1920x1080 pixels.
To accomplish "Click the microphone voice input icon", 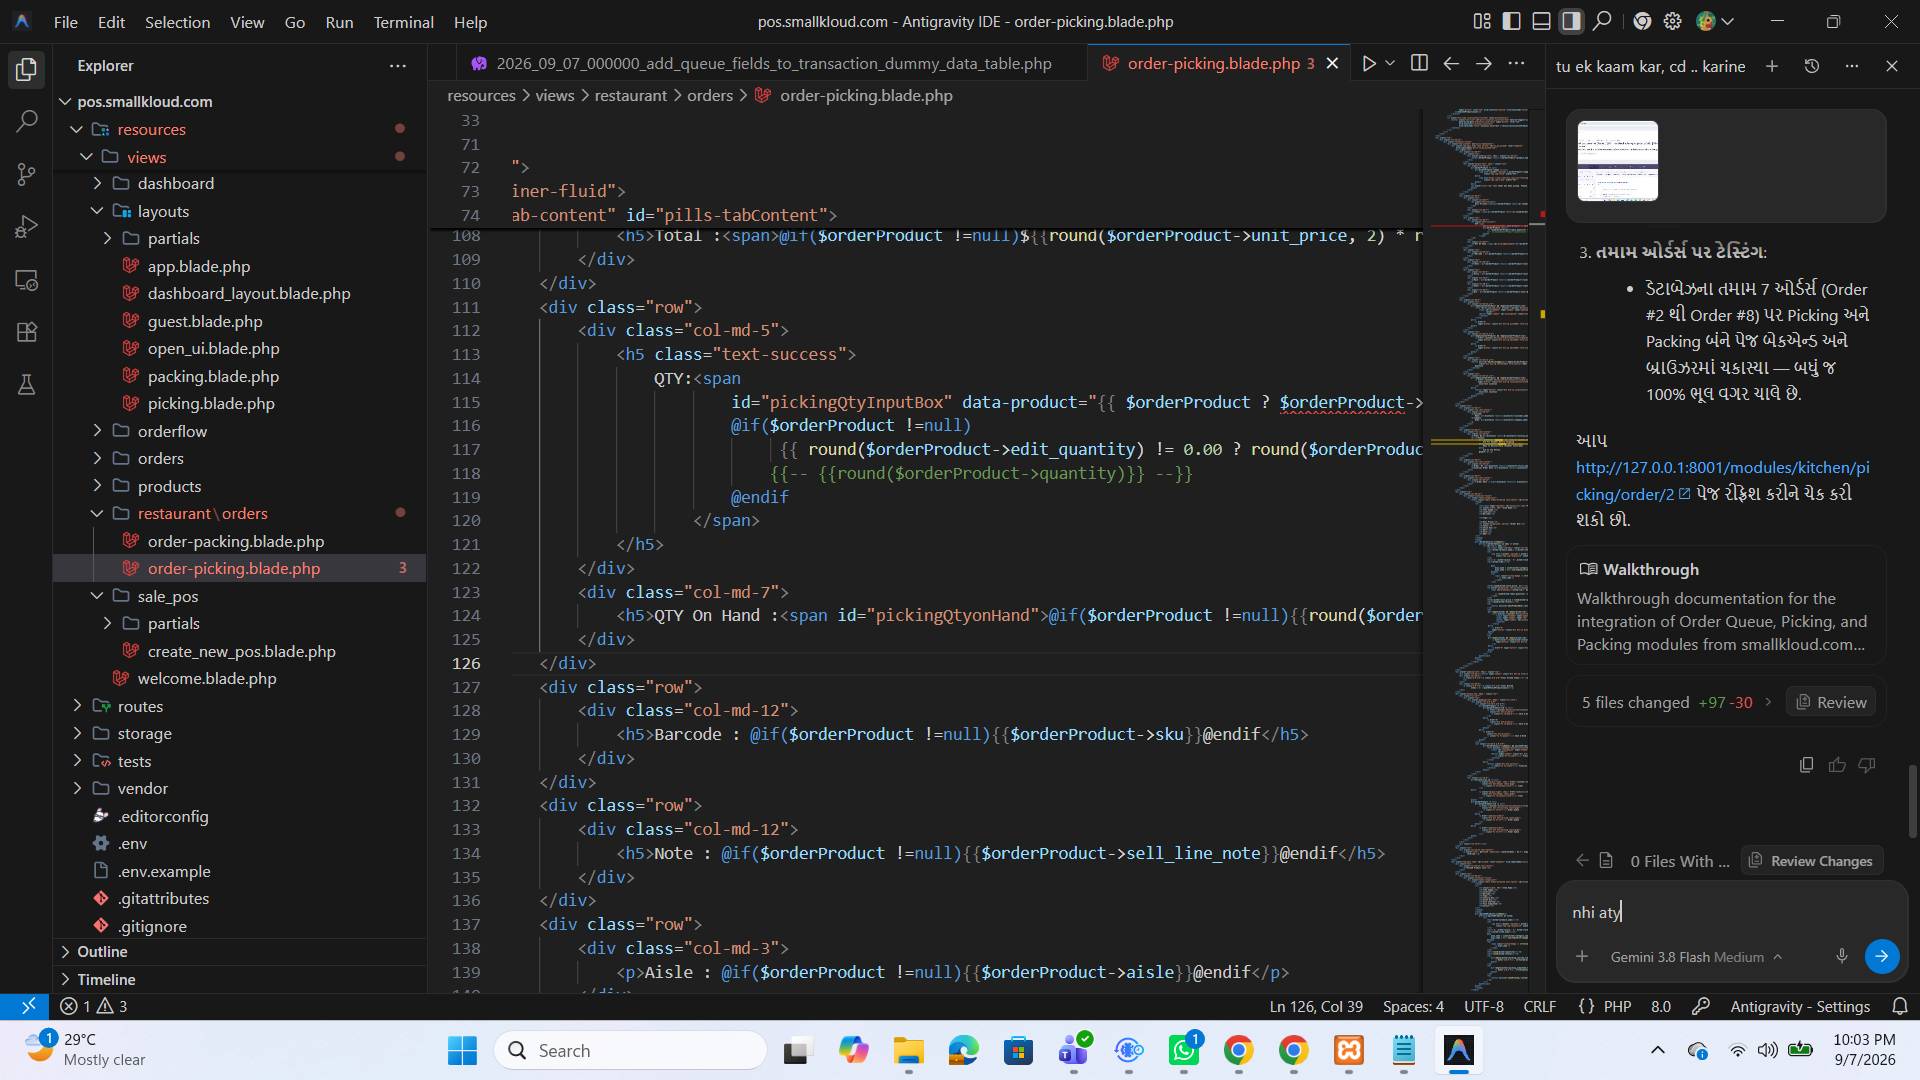I will pyautogui.click(x=1842, y=956).
